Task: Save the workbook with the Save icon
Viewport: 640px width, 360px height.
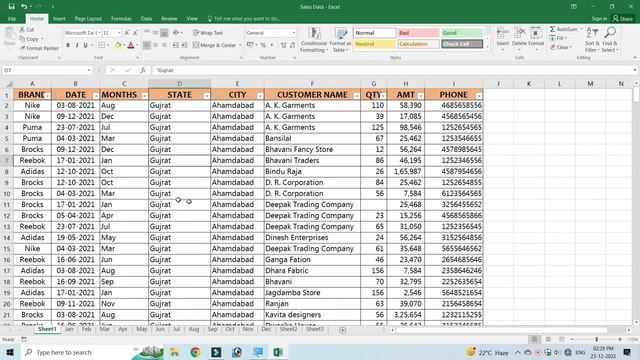Action: (x=11, y=7)
